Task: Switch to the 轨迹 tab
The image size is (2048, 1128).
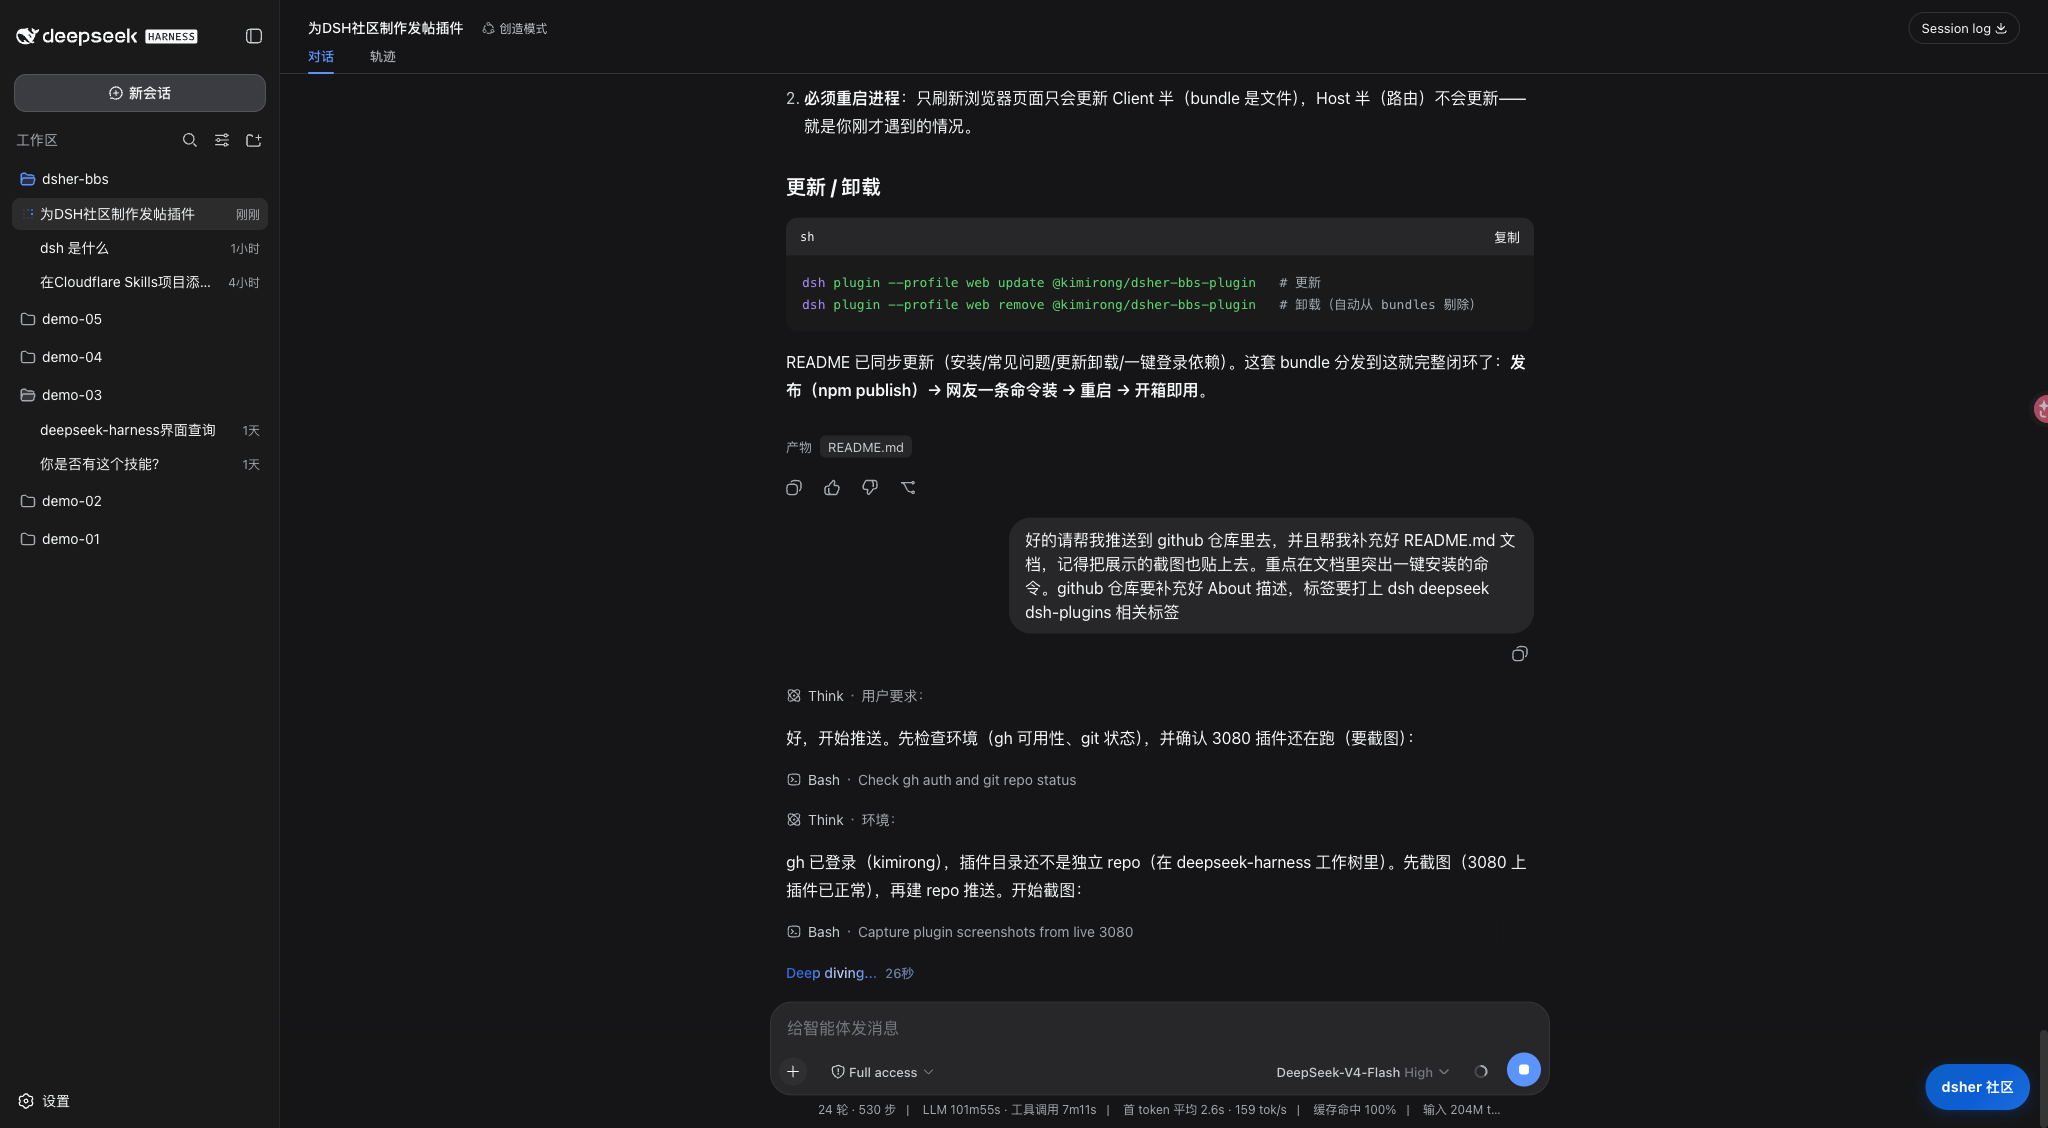Action: [x=383, y=57]
